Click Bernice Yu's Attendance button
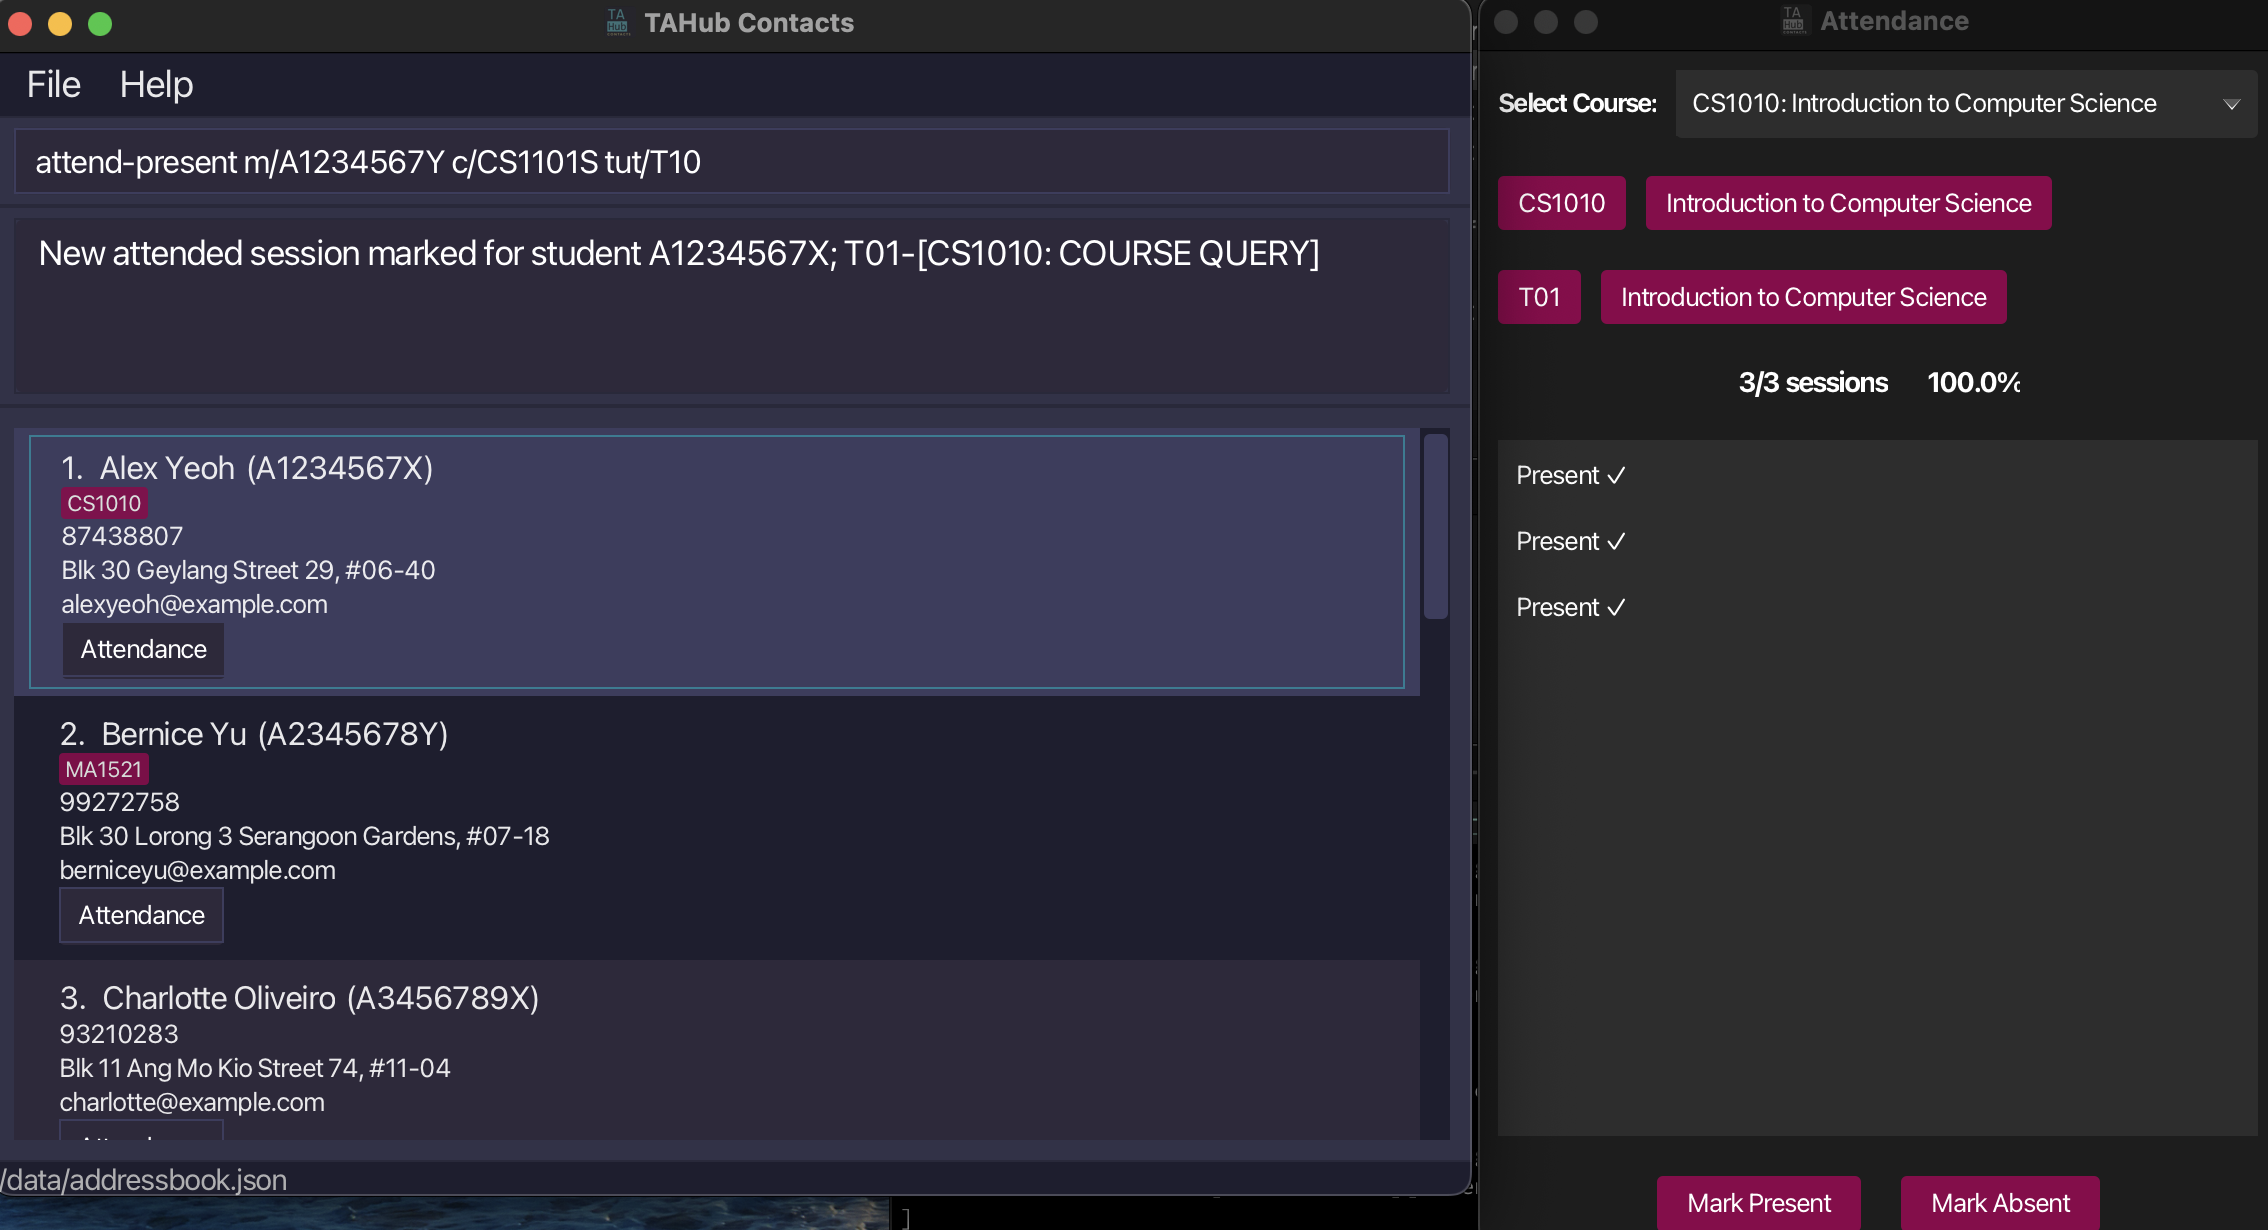 141,915
